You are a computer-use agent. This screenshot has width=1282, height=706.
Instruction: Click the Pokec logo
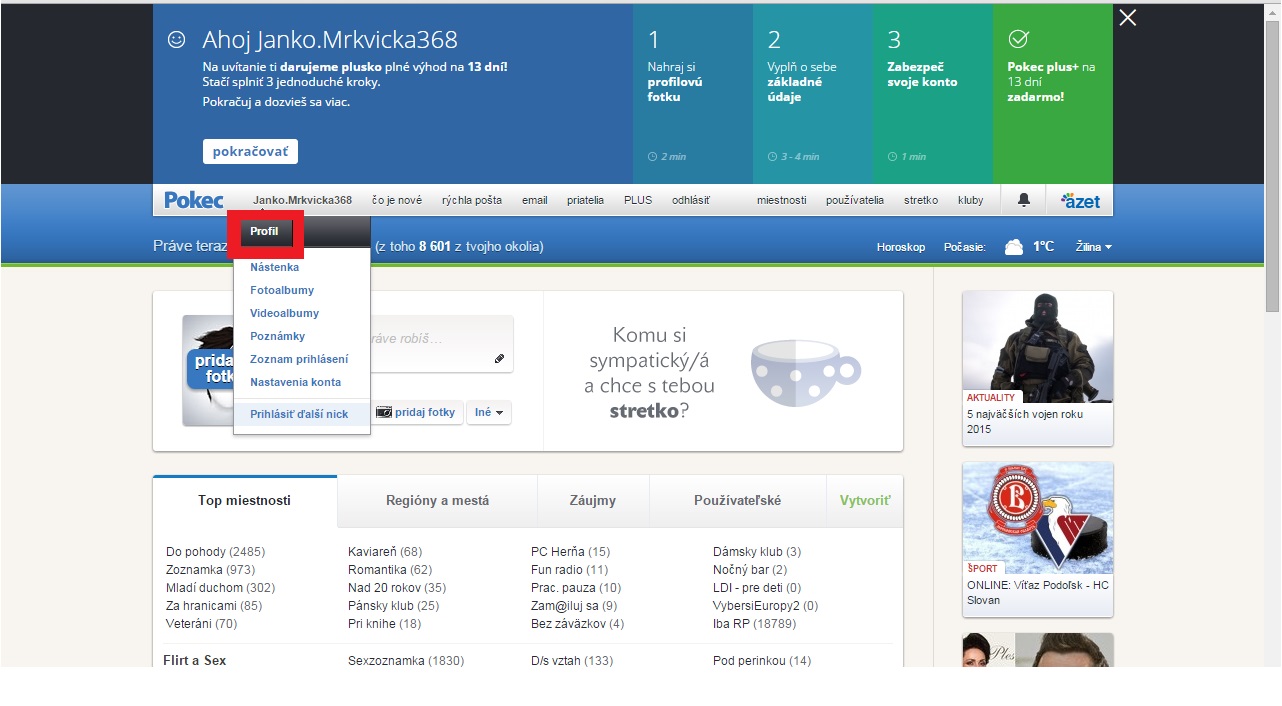[x=194, y=200]
